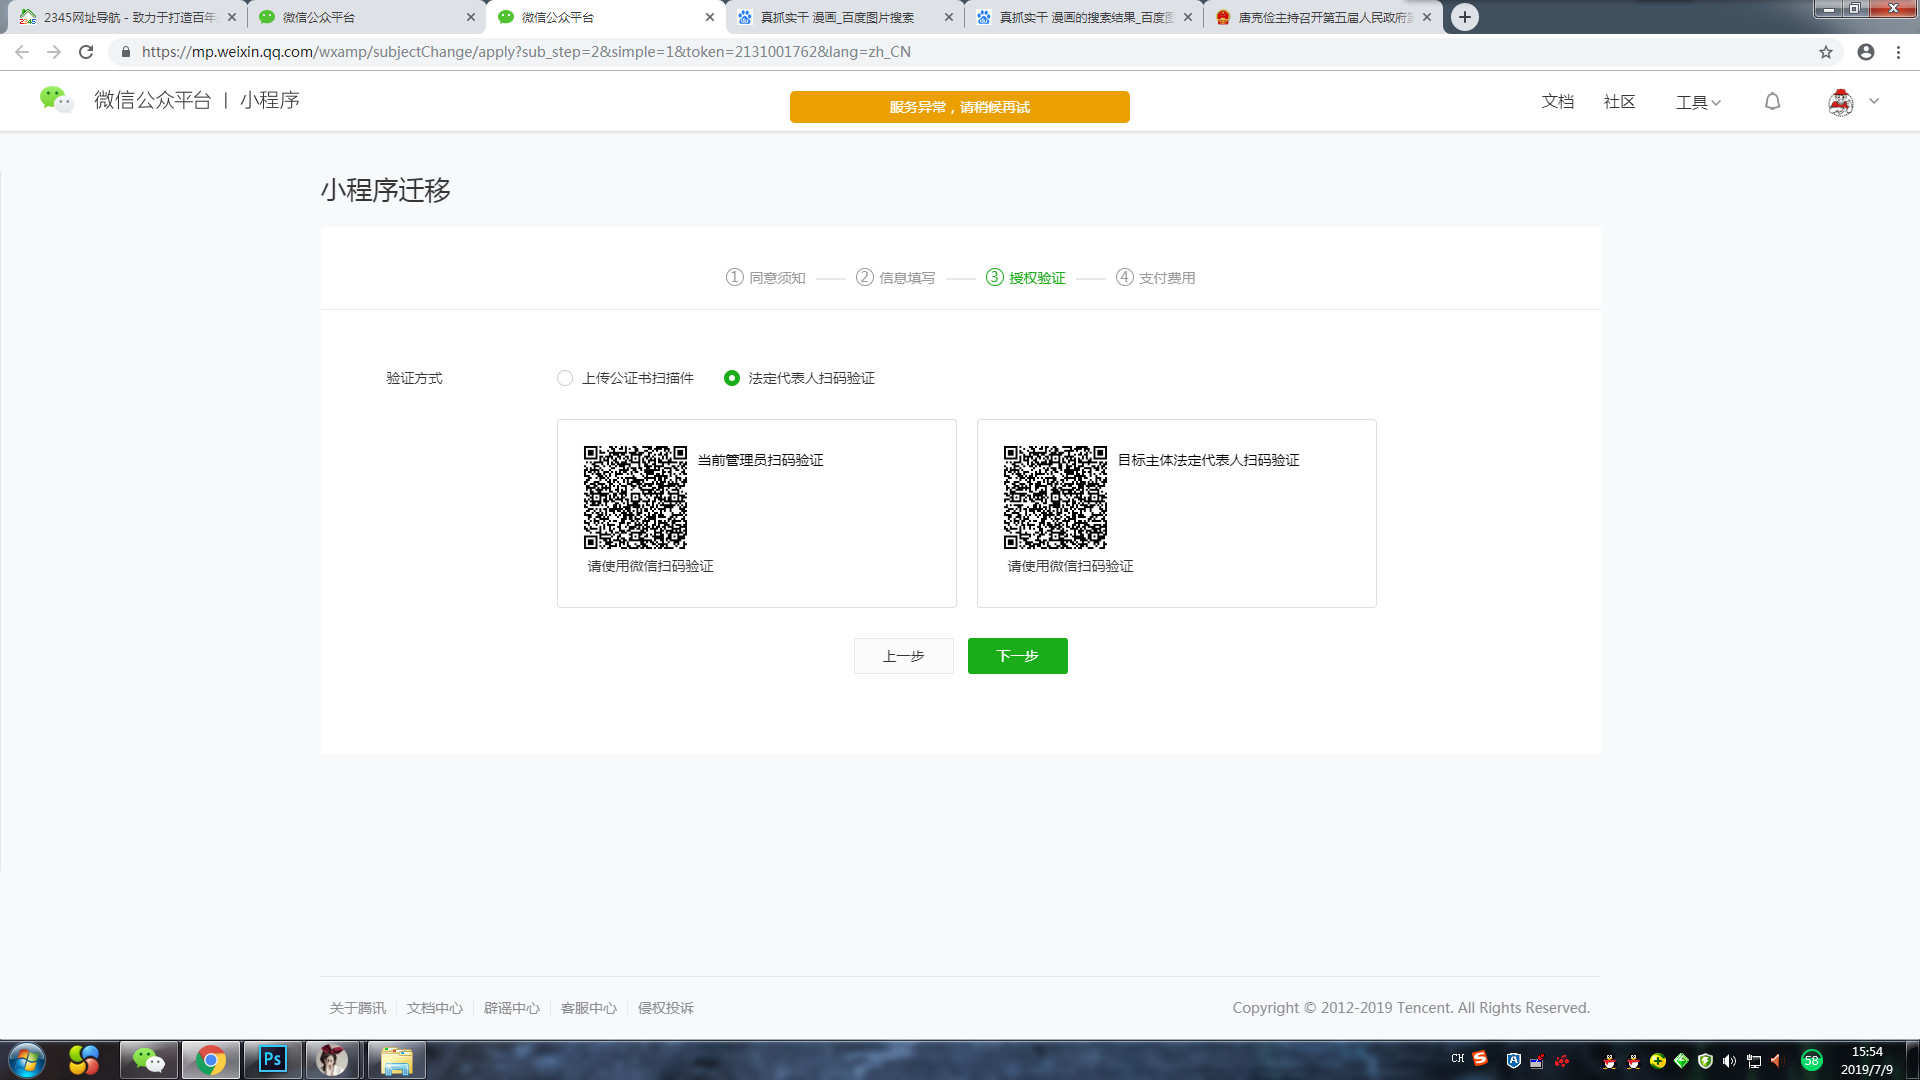Image resolution: width=1920 pixels, height=1080 pixels.
Task: Bookmark this page with star icon
Action: (1826, 52)
